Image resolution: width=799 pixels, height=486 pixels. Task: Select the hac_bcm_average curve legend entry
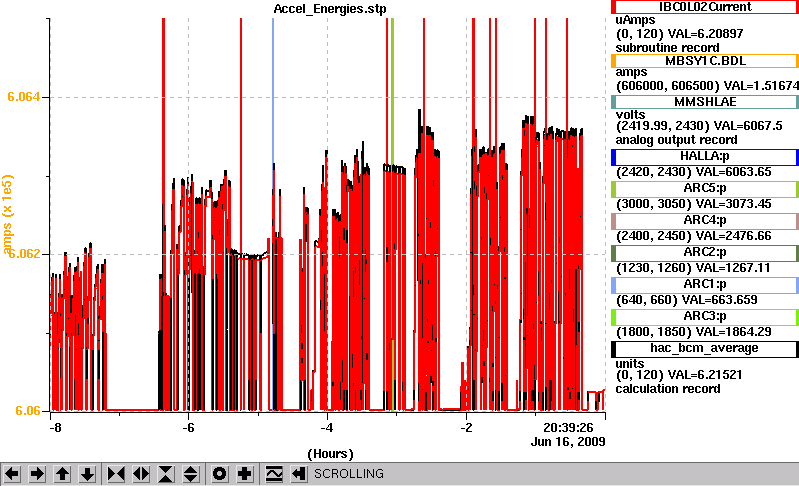click(x=705, y=349)
